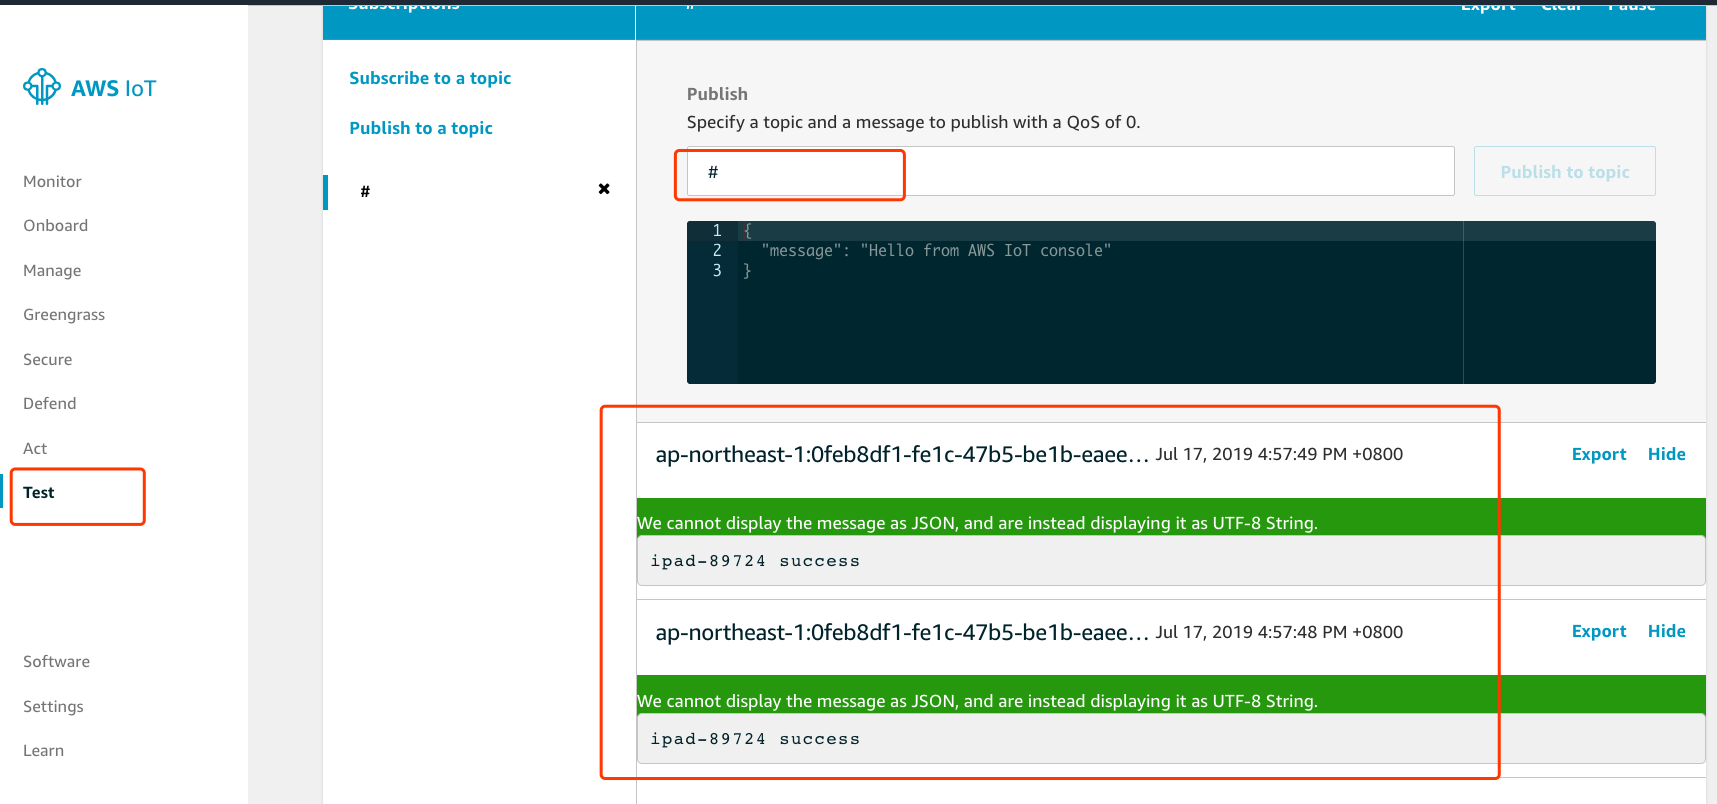Click the Publish to topic button

(x=1565, y=172)
